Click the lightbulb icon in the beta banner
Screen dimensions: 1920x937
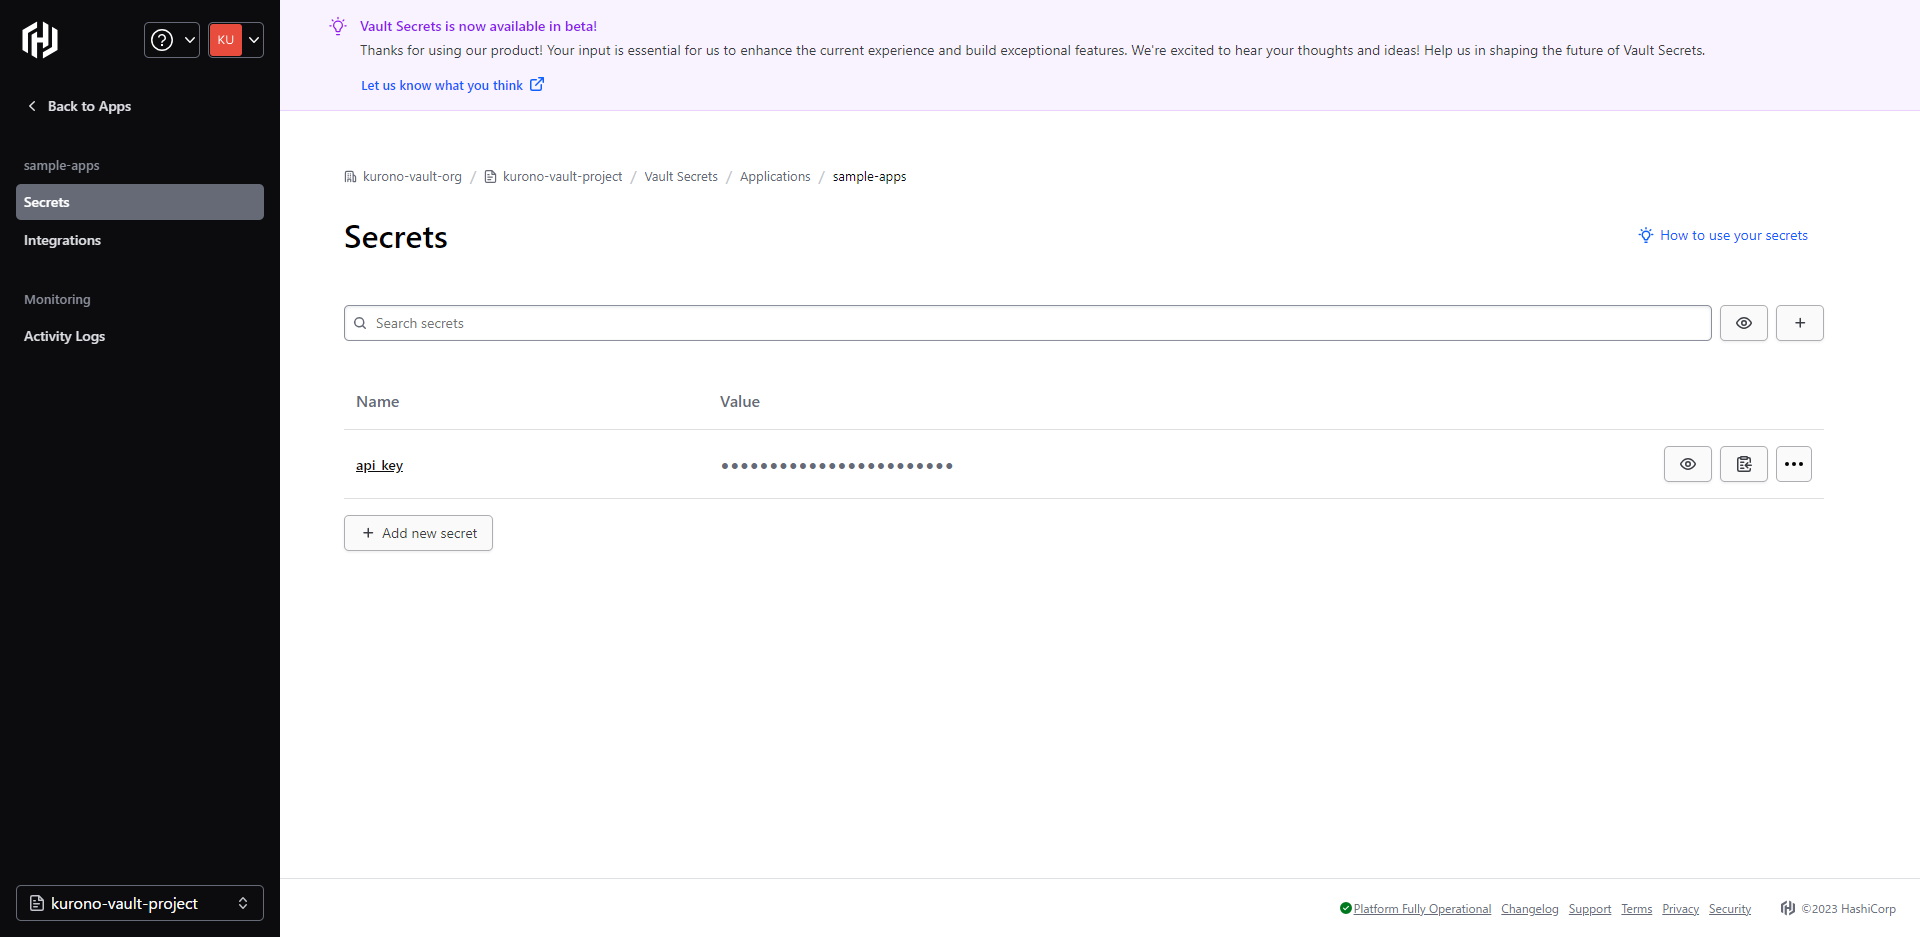coord(338,26)
